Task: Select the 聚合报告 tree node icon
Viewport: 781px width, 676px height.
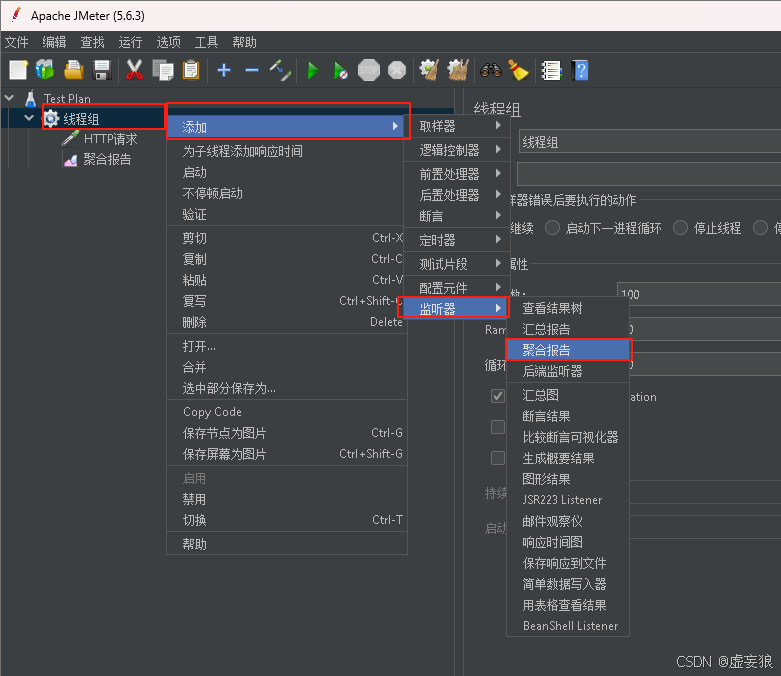Action: pos(70,159)
